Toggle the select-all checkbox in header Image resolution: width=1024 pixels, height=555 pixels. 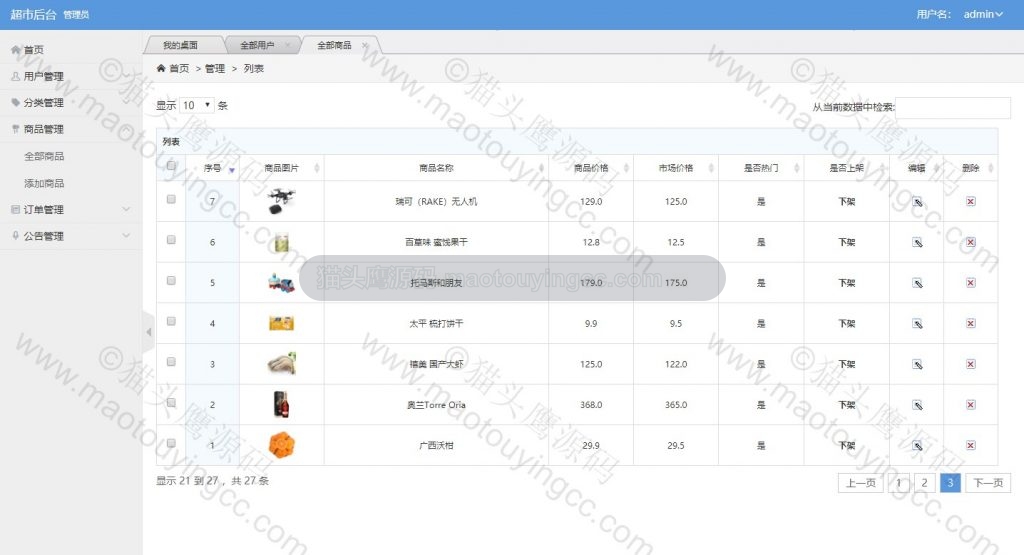171,166
